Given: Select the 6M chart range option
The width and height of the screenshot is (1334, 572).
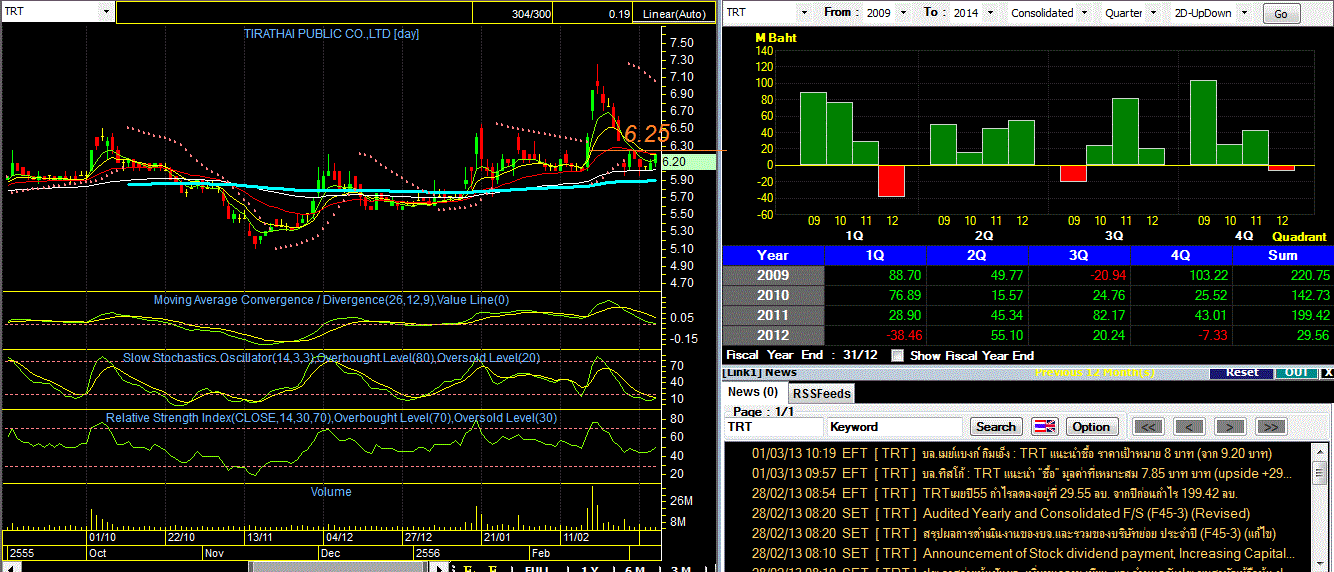Looking at the screenshot, I should (635, 568).
